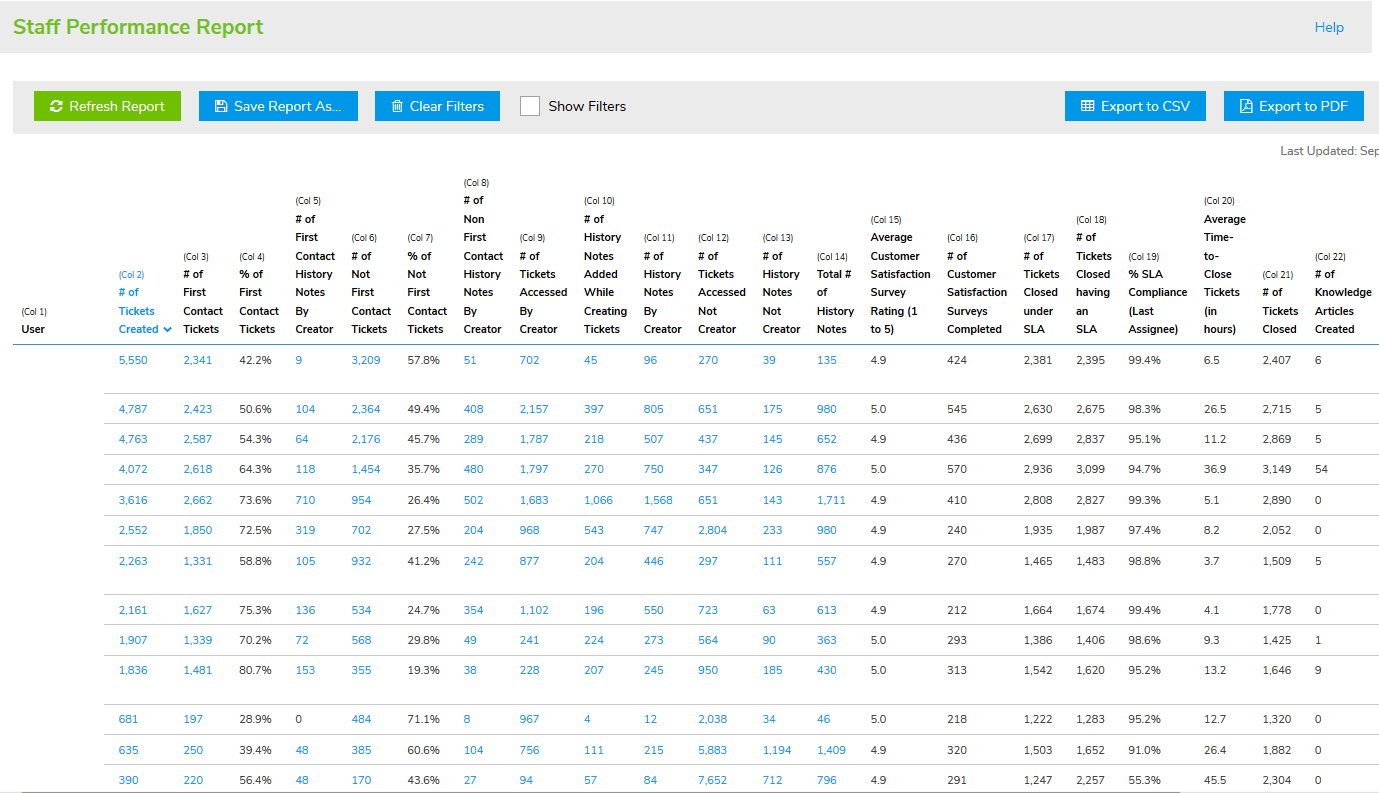1379x793 pixels.
Task: Click the Staff Performance Report title
Action: (138, 27)
